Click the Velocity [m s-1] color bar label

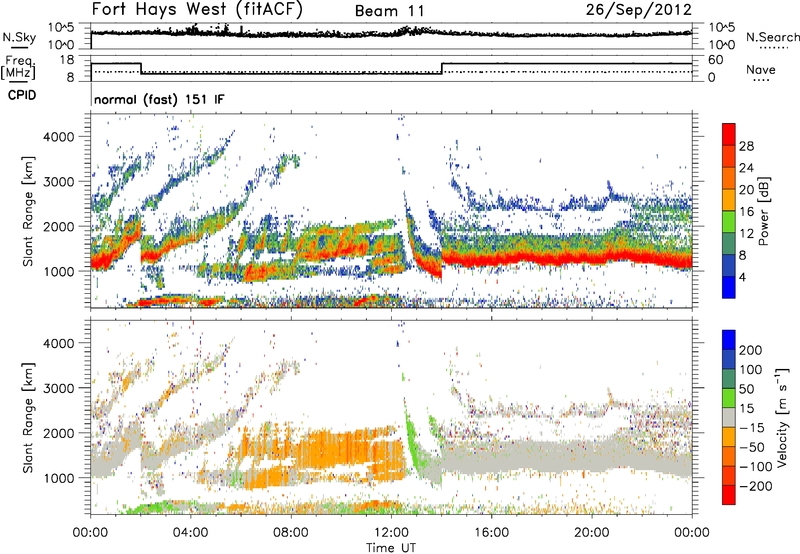[x=781, y=417]
